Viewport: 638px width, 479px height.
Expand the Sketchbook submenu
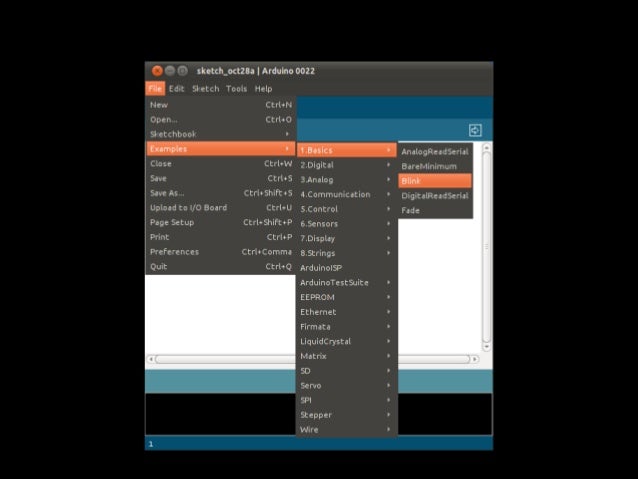click(221, 134)
